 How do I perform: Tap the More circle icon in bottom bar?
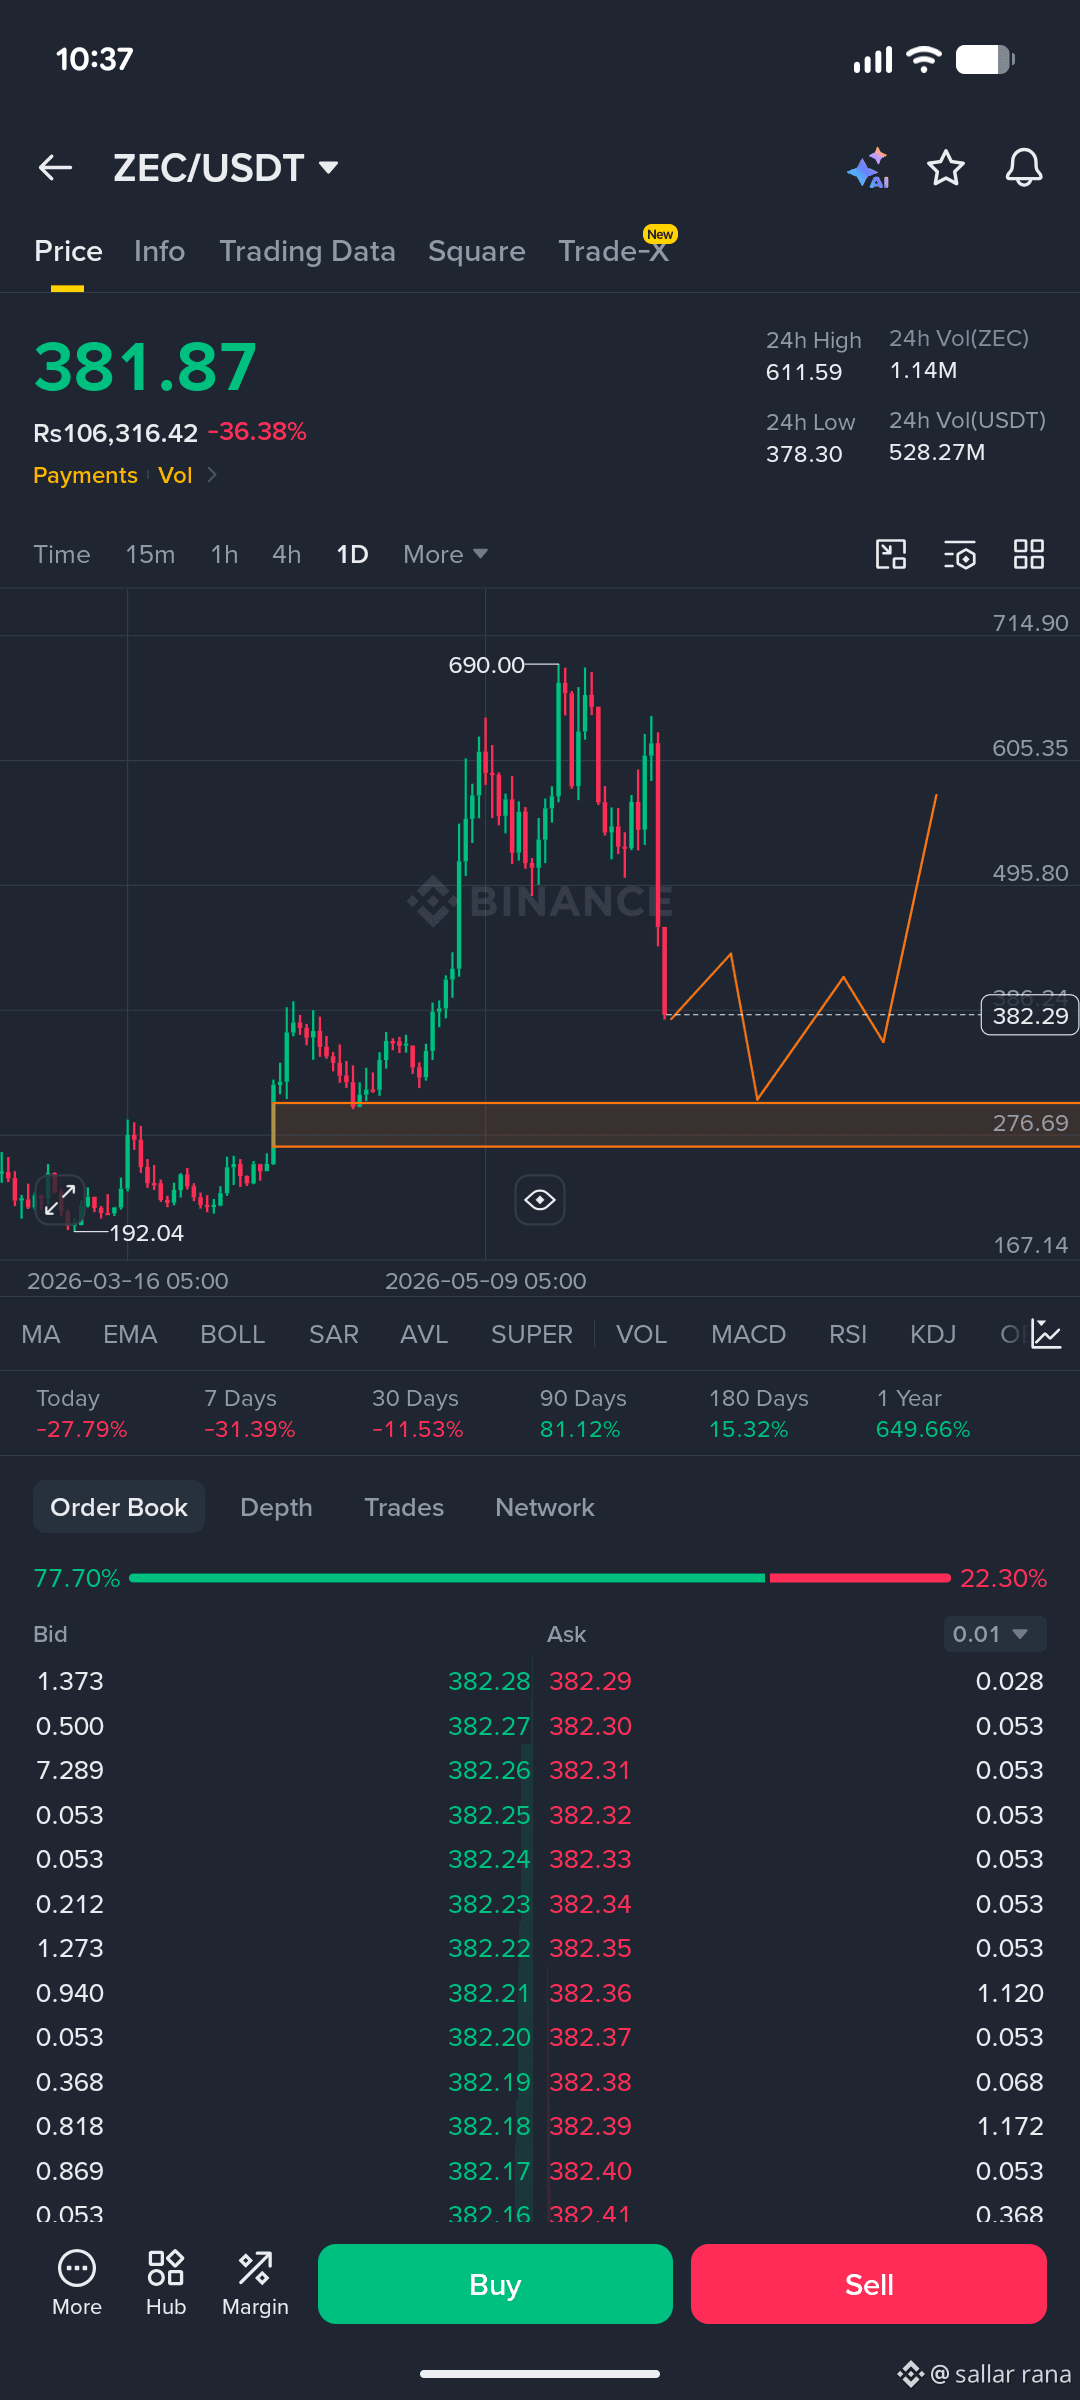point(77,2283)
